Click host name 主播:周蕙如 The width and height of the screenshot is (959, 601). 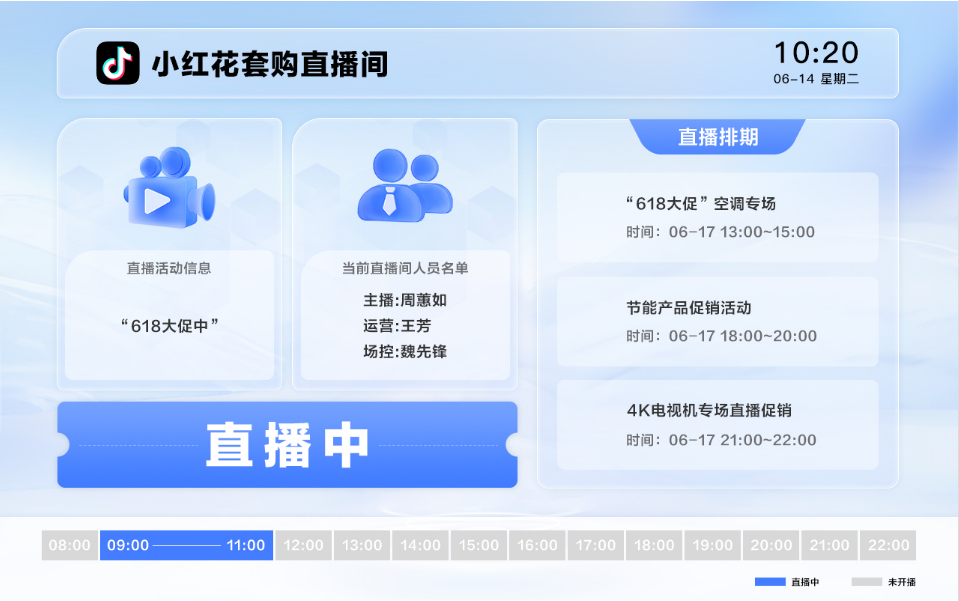click(x=404, y=300)
